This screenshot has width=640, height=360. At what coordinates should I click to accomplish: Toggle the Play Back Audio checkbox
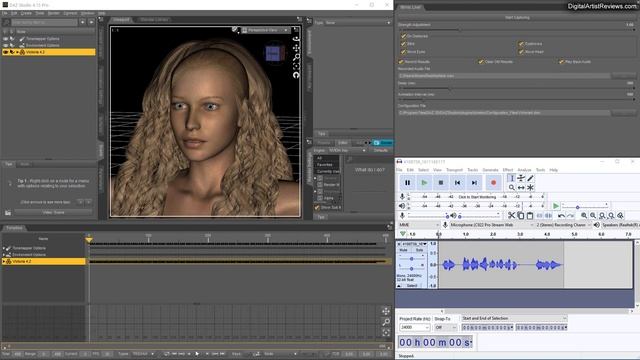tap(561, 62)
